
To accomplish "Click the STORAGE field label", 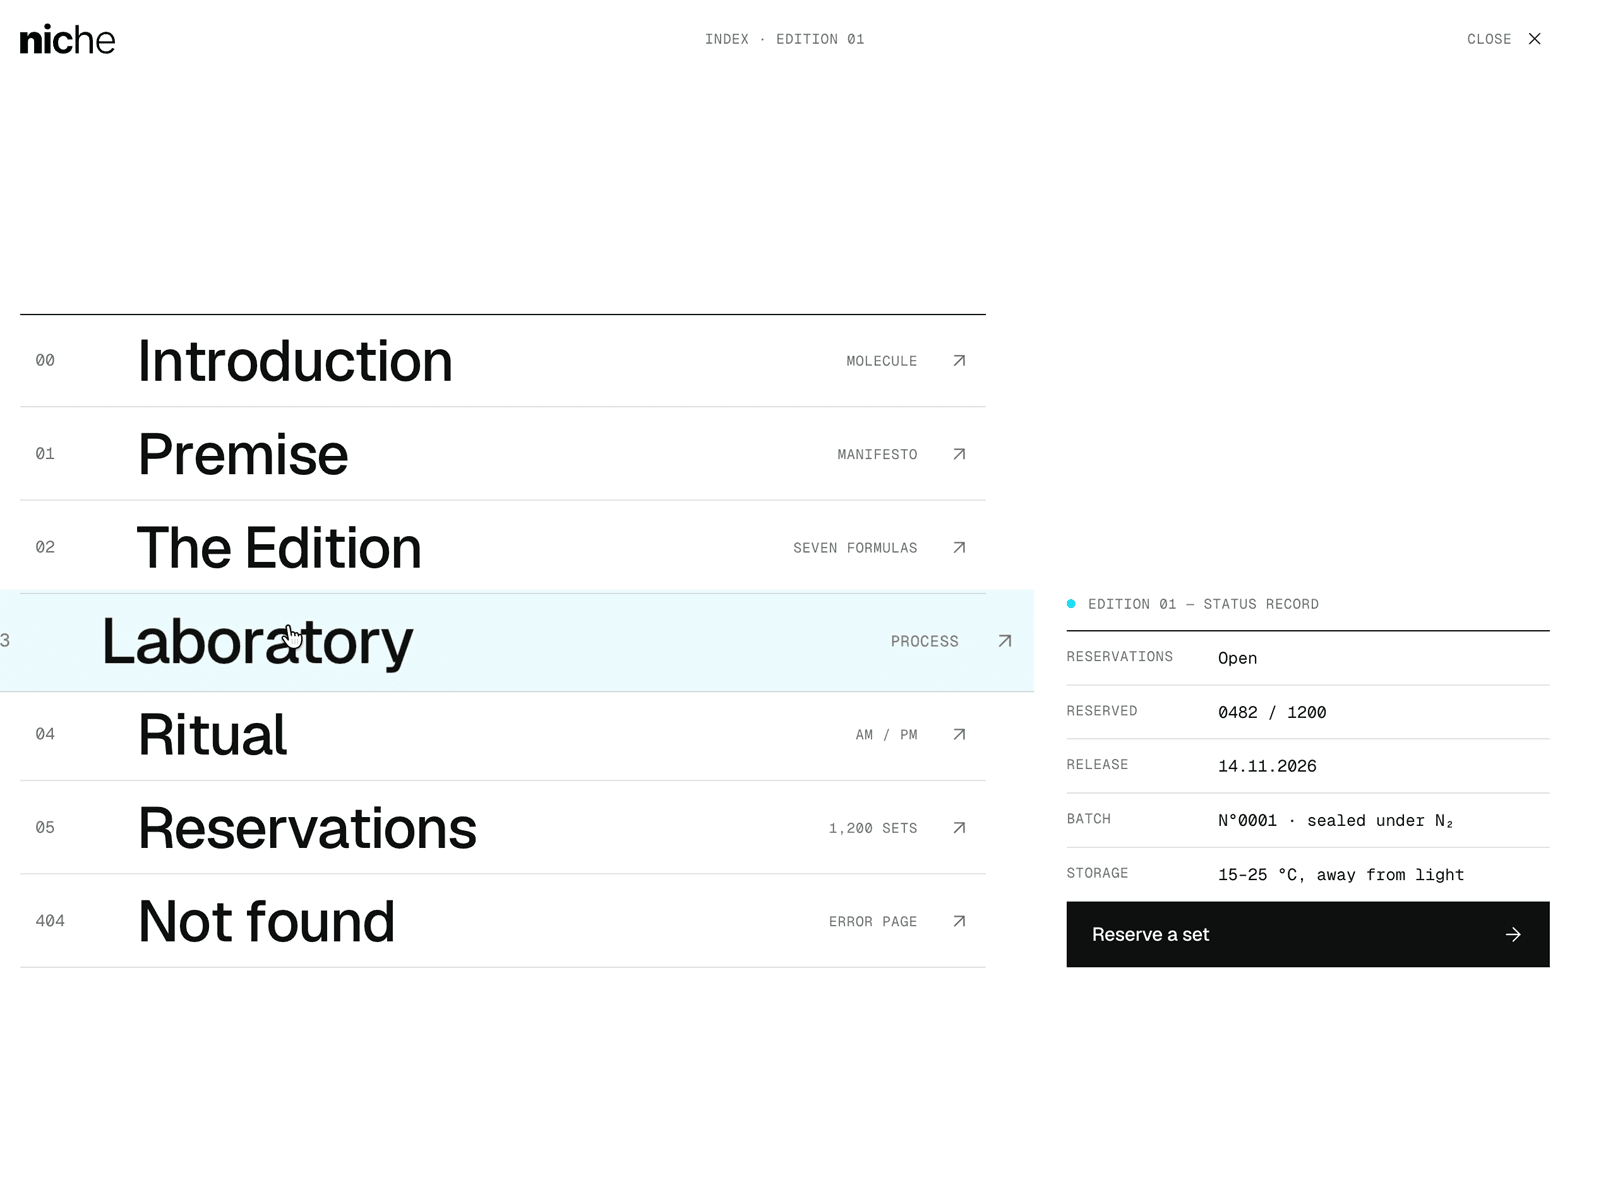I will (1097, 873).
